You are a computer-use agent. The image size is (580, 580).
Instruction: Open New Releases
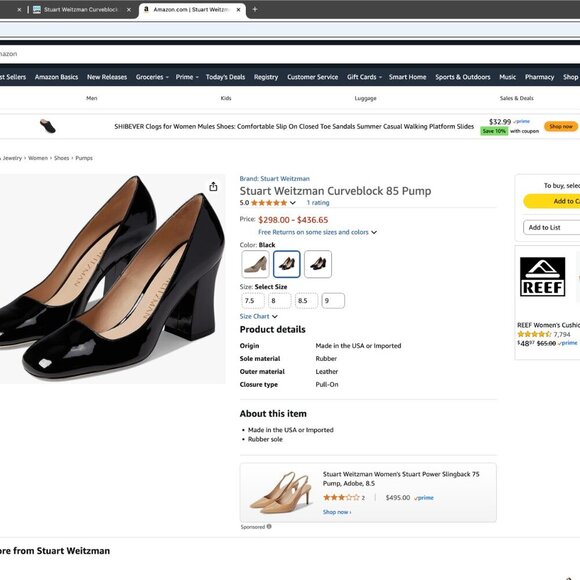click(x=107, y=77)
